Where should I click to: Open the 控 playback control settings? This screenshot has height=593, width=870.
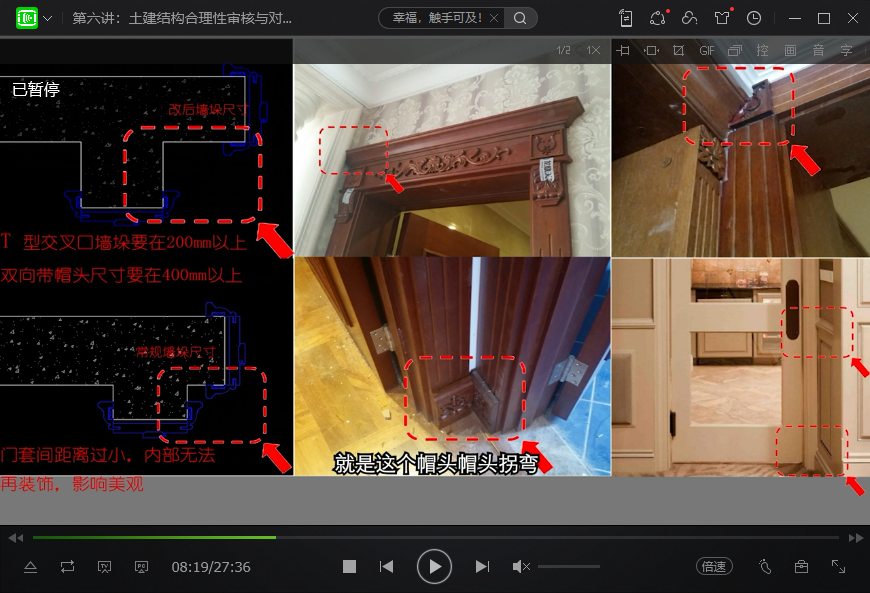(762, 50)
